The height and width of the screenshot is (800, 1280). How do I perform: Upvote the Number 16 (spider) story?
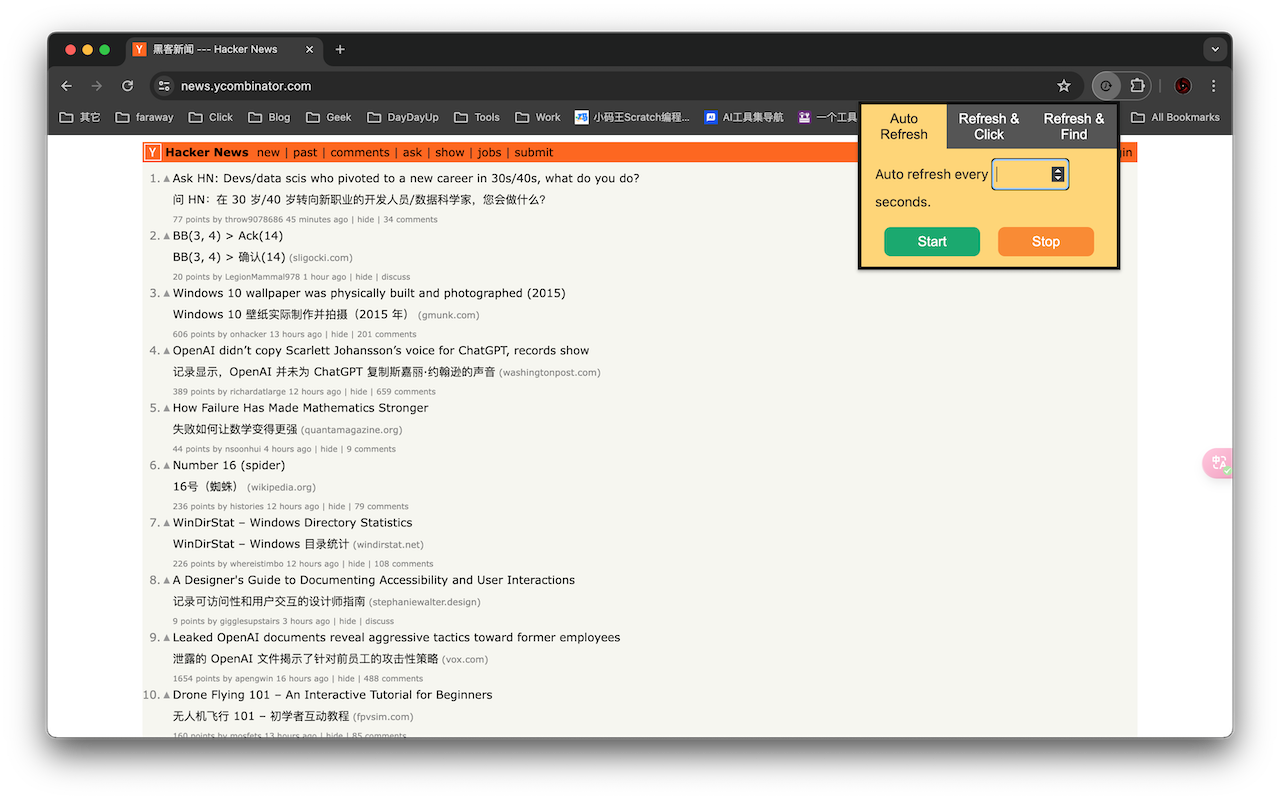click(167, 466)
